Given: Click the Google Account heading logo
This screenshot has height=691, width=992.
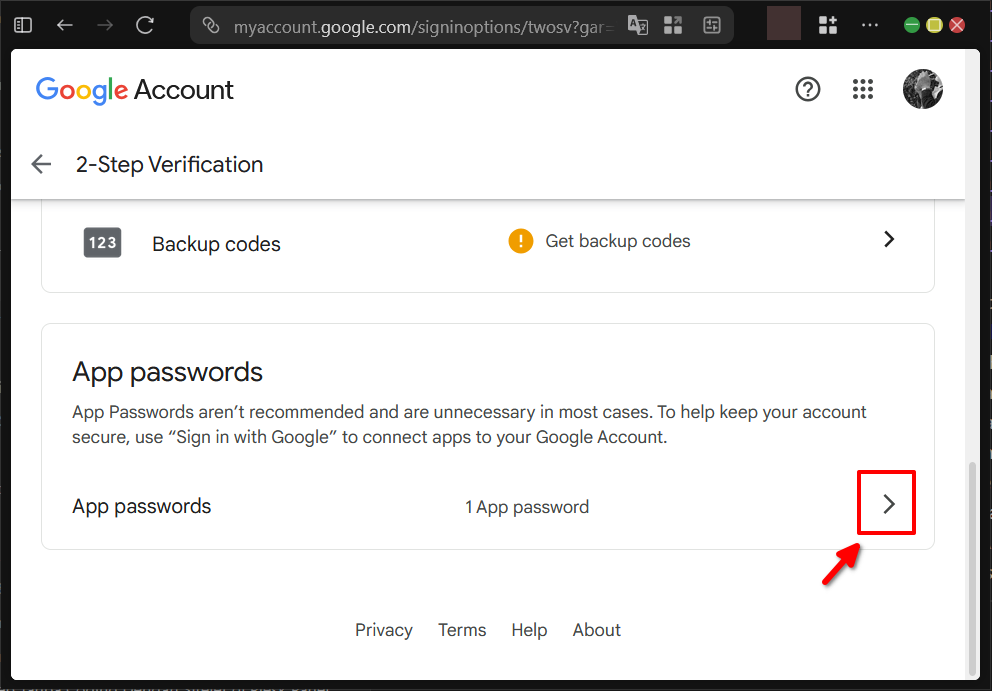Looking at the screenshot, I should pos(134,89).
